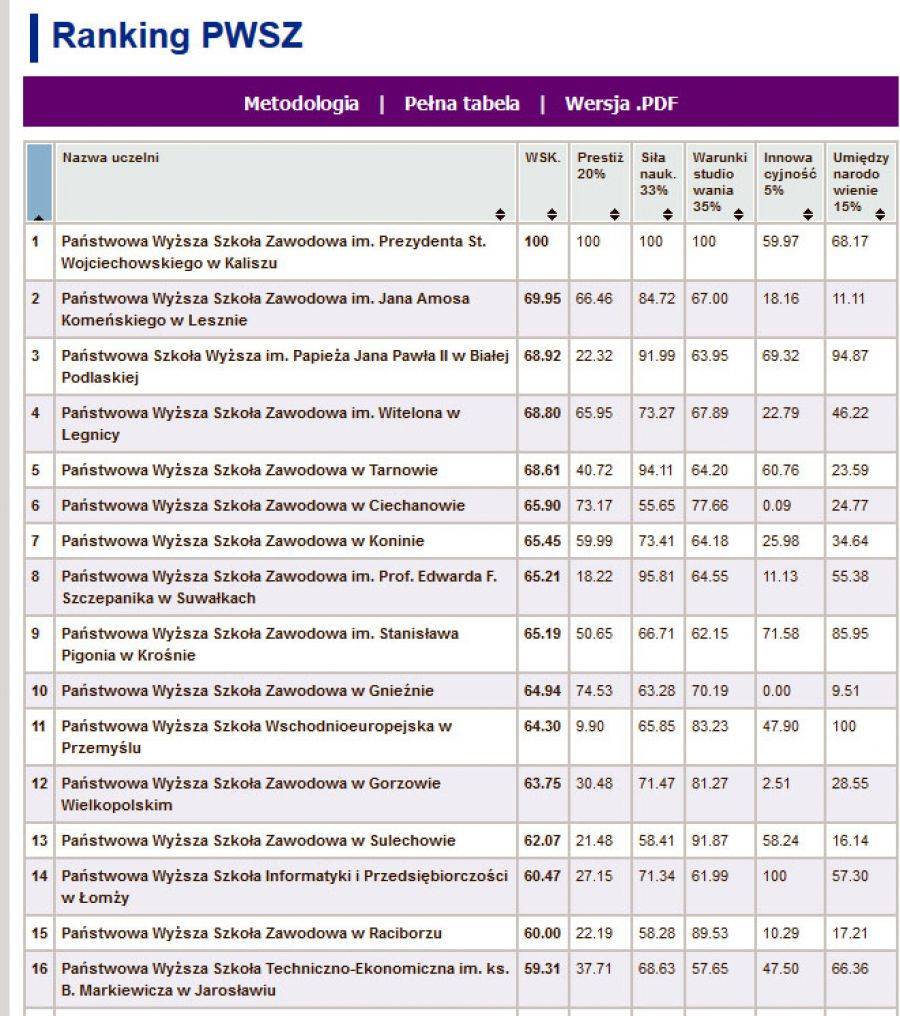Click Umiędzynarodowienie value 9.51
Screen dimensions: 900x1016
(x=846, y=691)
